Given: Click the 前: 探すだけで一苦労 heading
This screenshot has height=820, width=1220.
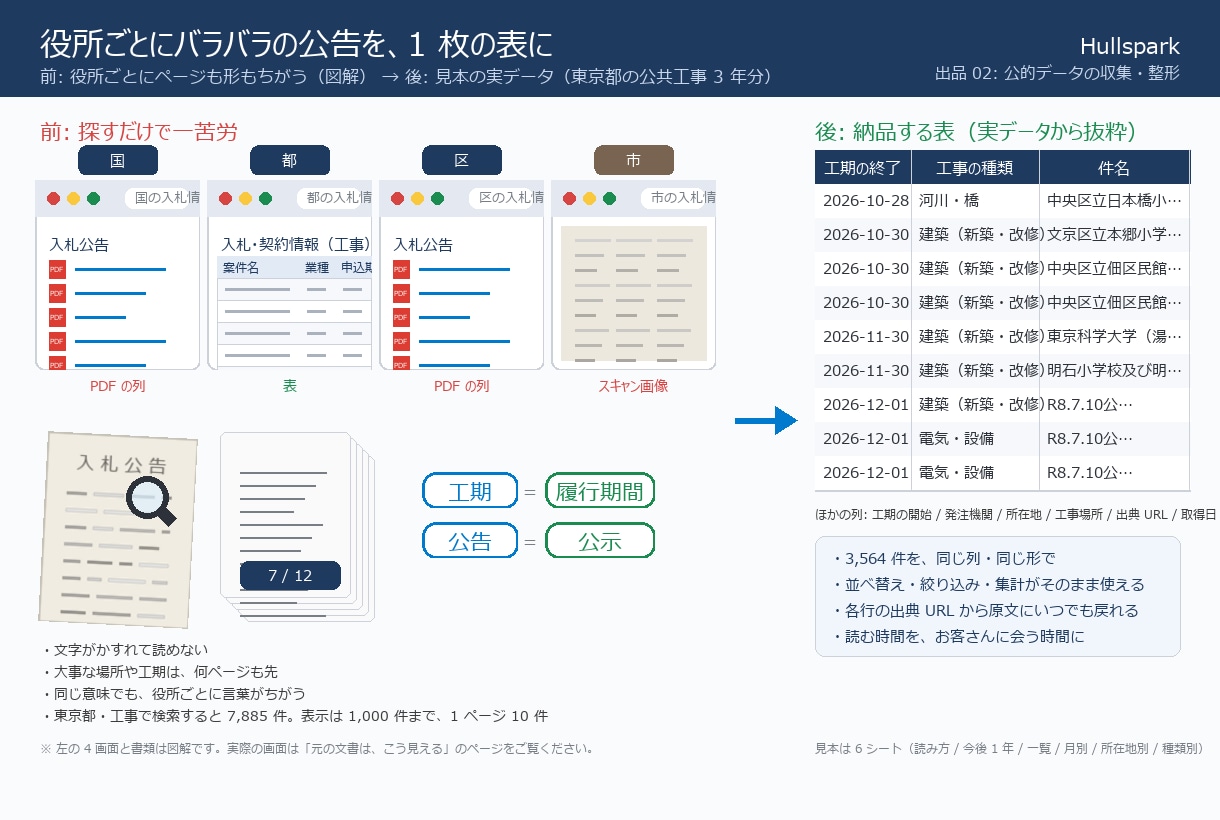Looking at the screenshot, I should click(139, 131).
